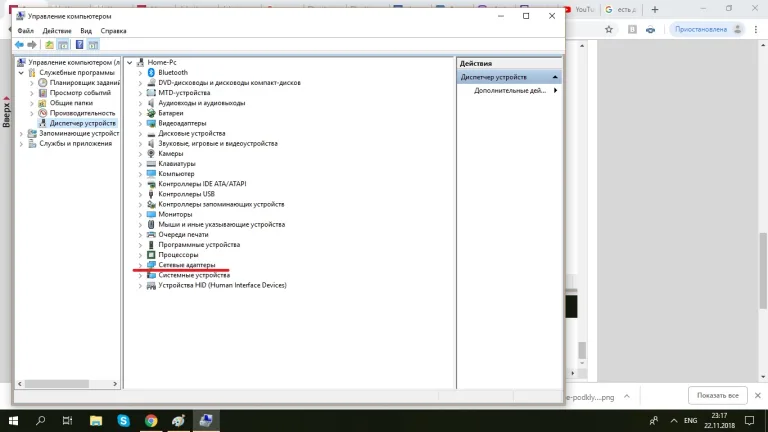Click the Батареи battery icon
Image resolution: width=768 pixels, height=432 pixels.
click(x=151, y=113)
